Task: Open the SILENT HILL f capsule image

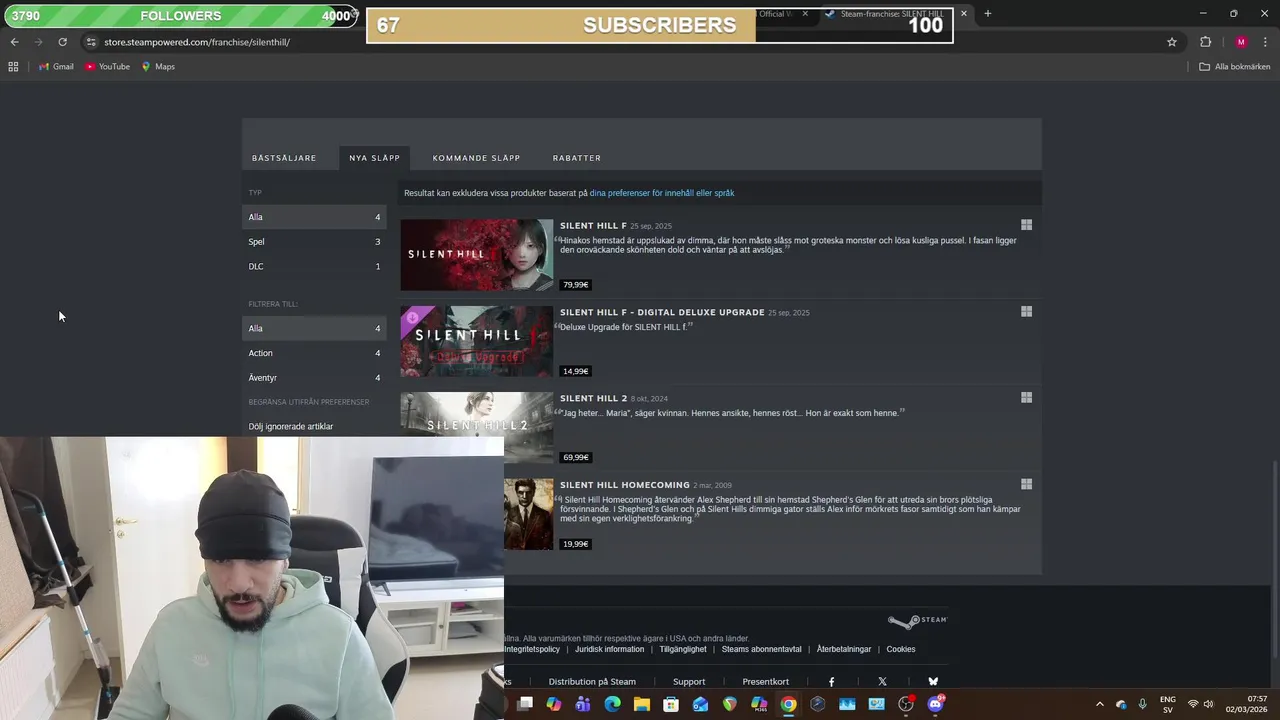Action: coord(476,255)
